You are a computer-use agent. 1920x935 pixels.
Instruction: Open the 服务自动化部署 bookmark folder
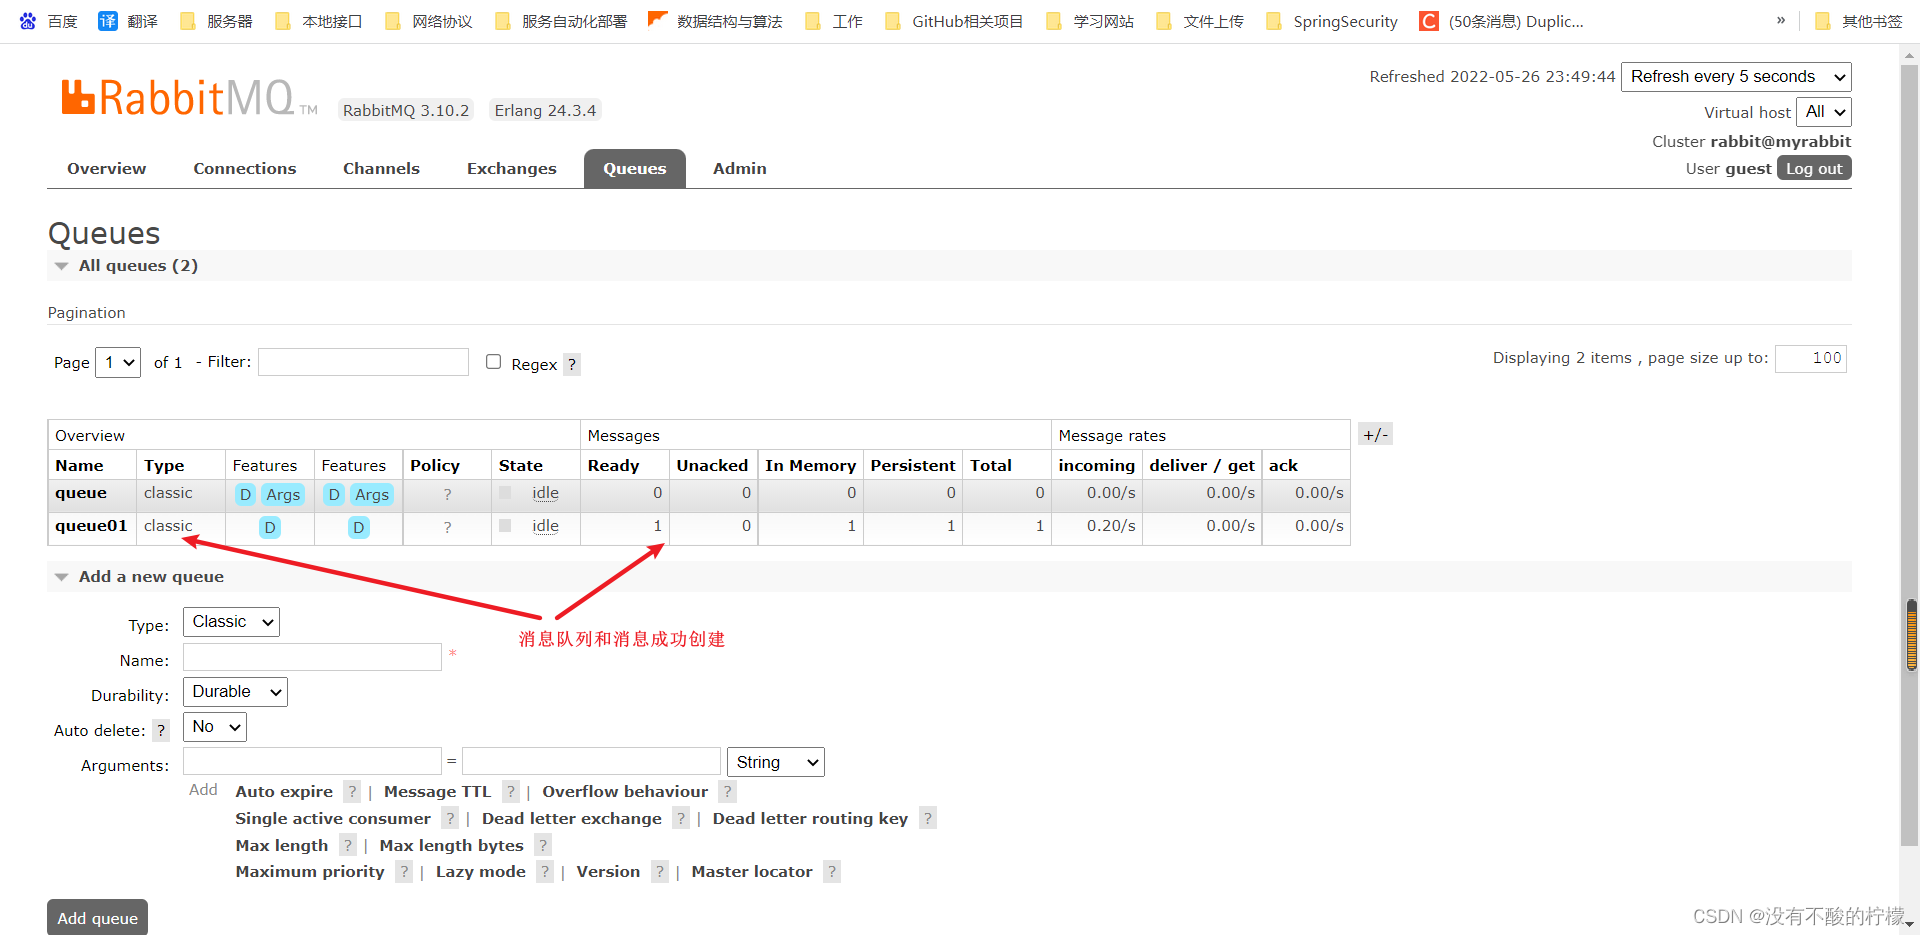561,21
